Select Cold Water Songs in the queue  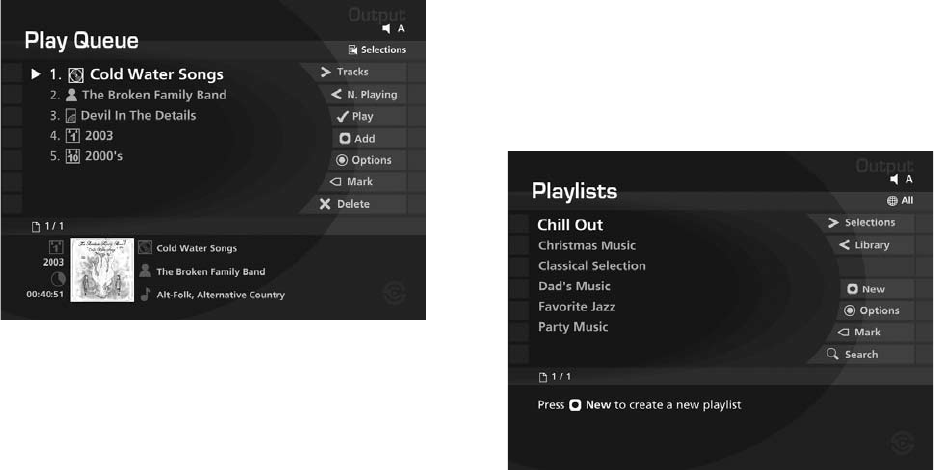[156, 74]
